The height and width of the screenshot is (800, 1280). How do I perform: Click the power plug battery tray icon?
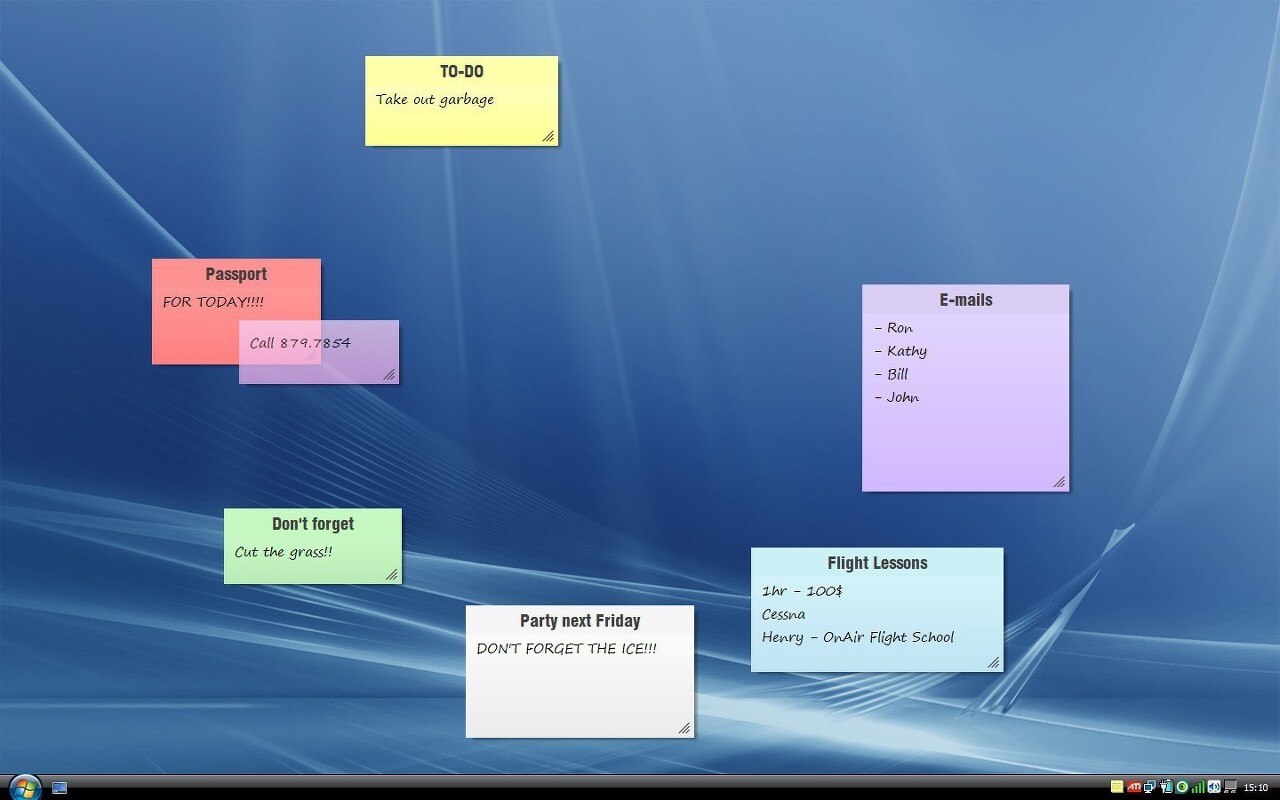pyautogui.click(x=1166, y=787)
